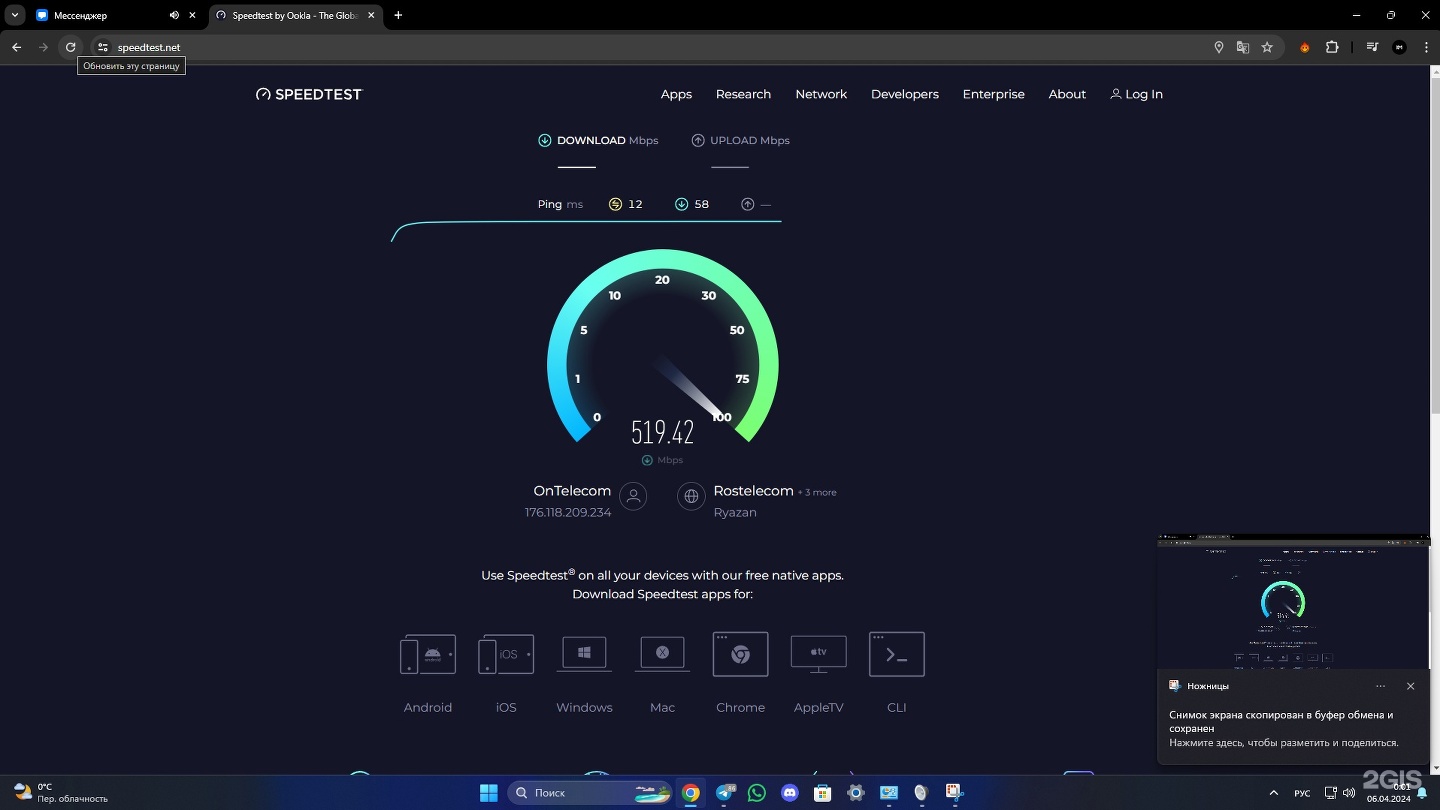Click the globe icon next to Rostelecom
The width and height of the screenshot is (1440, 810).
point(691,496)
